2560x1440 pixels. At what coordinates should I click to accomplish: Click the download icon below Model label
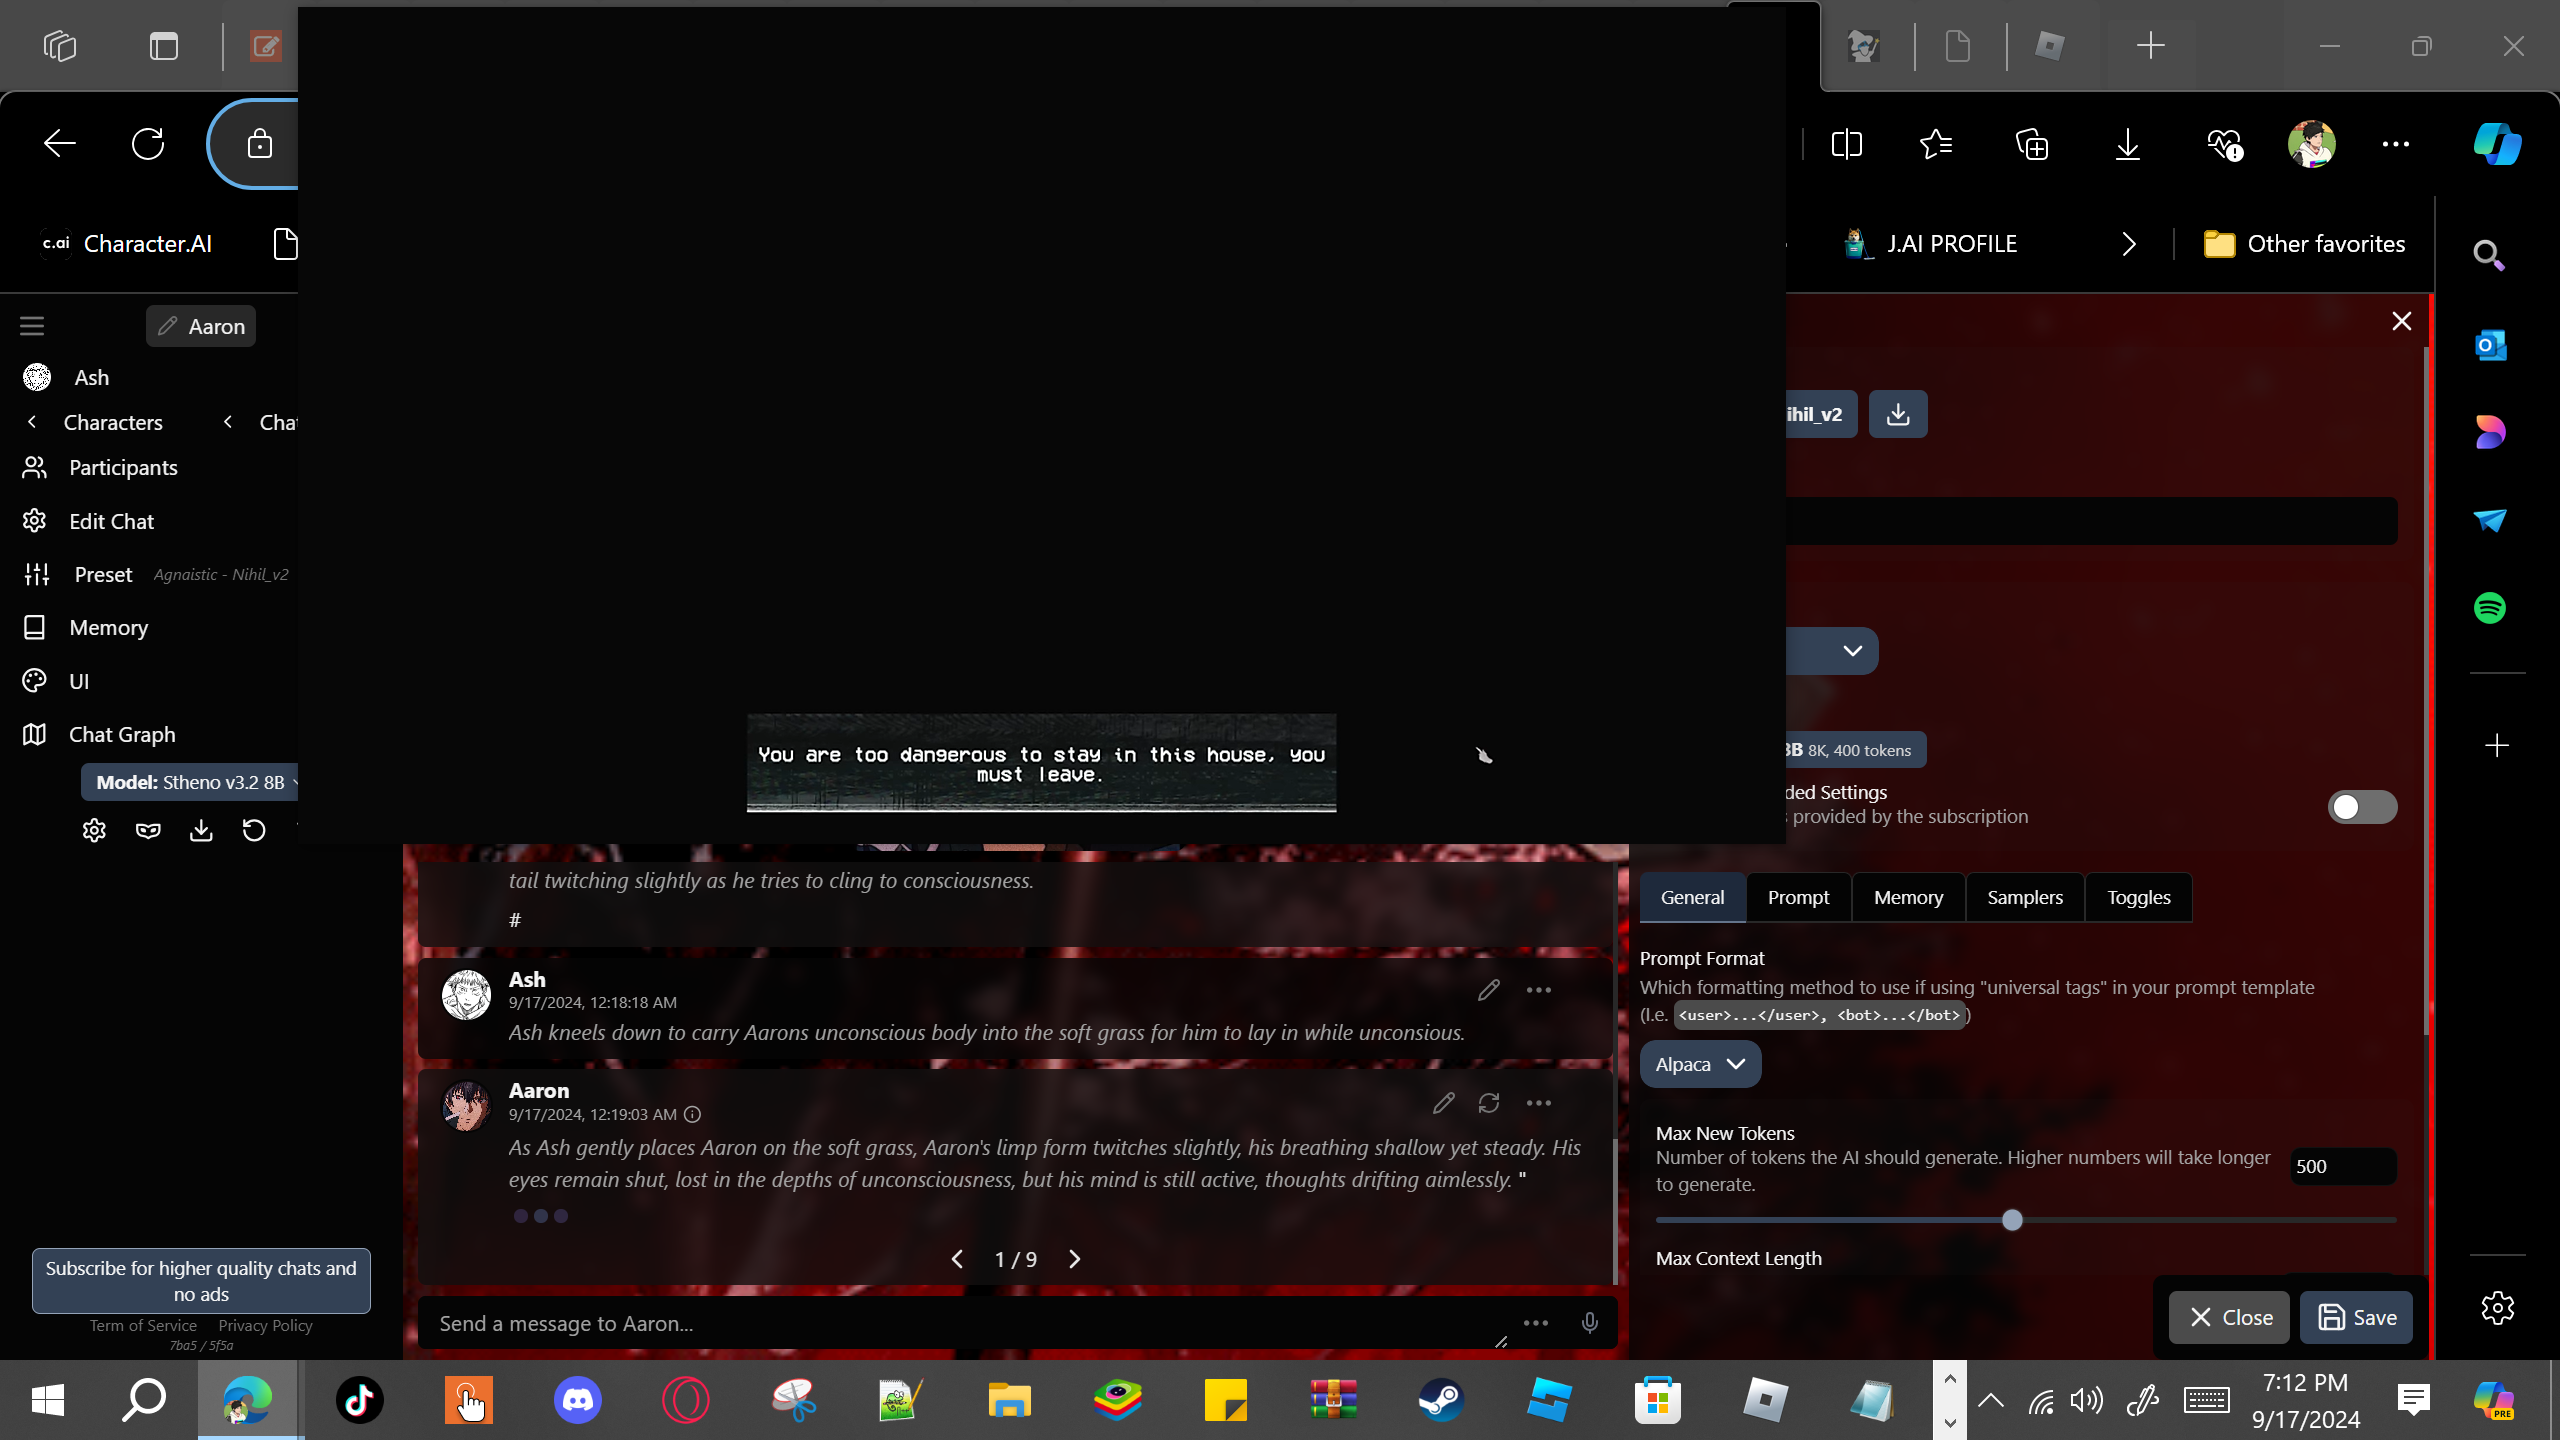[x=201, y=830]
